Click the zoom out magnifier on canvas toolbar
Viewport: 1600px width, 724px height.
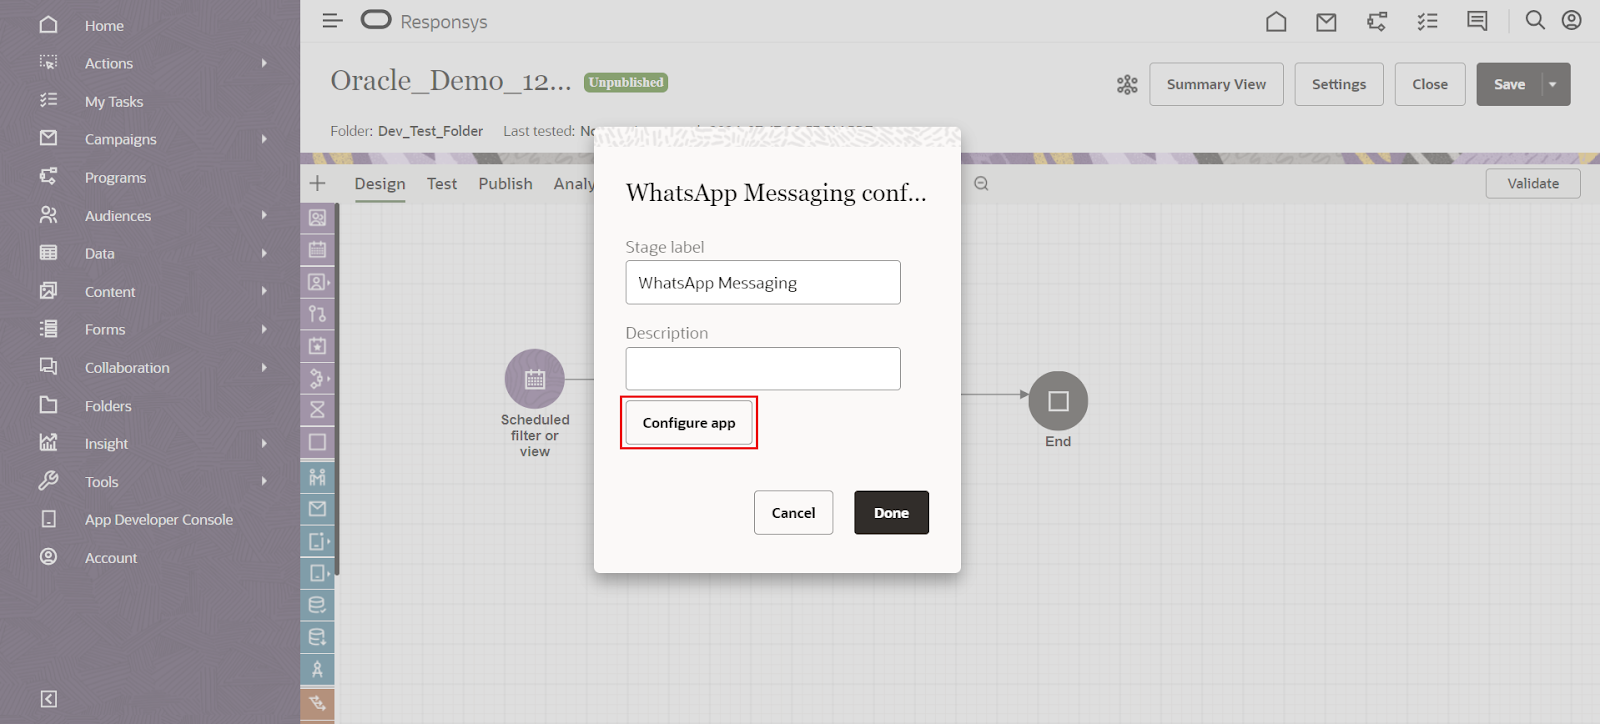981,184
